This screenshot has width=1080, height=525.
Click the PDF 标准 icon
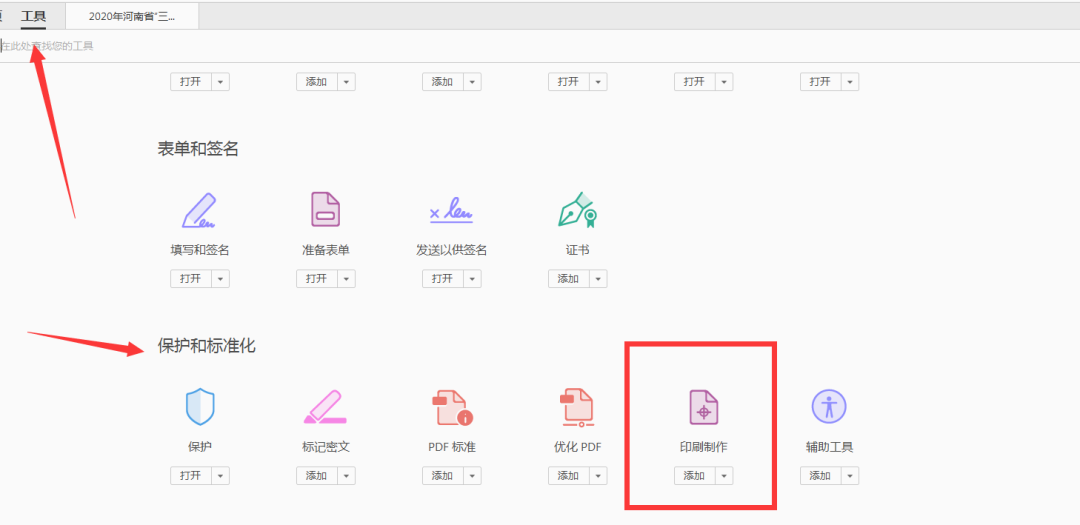(x=451, y=407)
